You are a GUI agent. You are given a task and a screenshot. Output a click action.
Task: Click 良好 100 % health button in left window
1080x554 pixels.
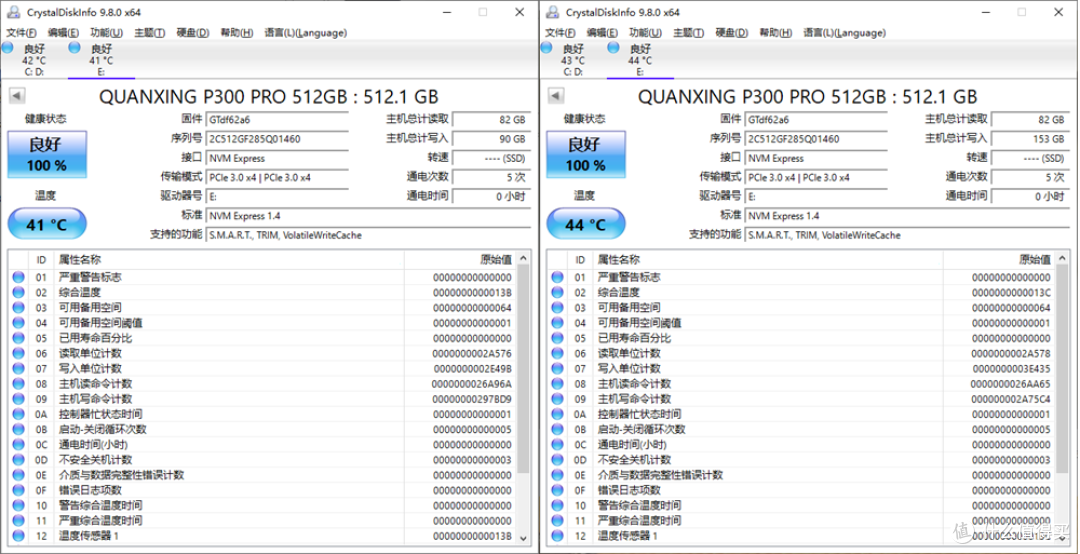coord(47,154)
